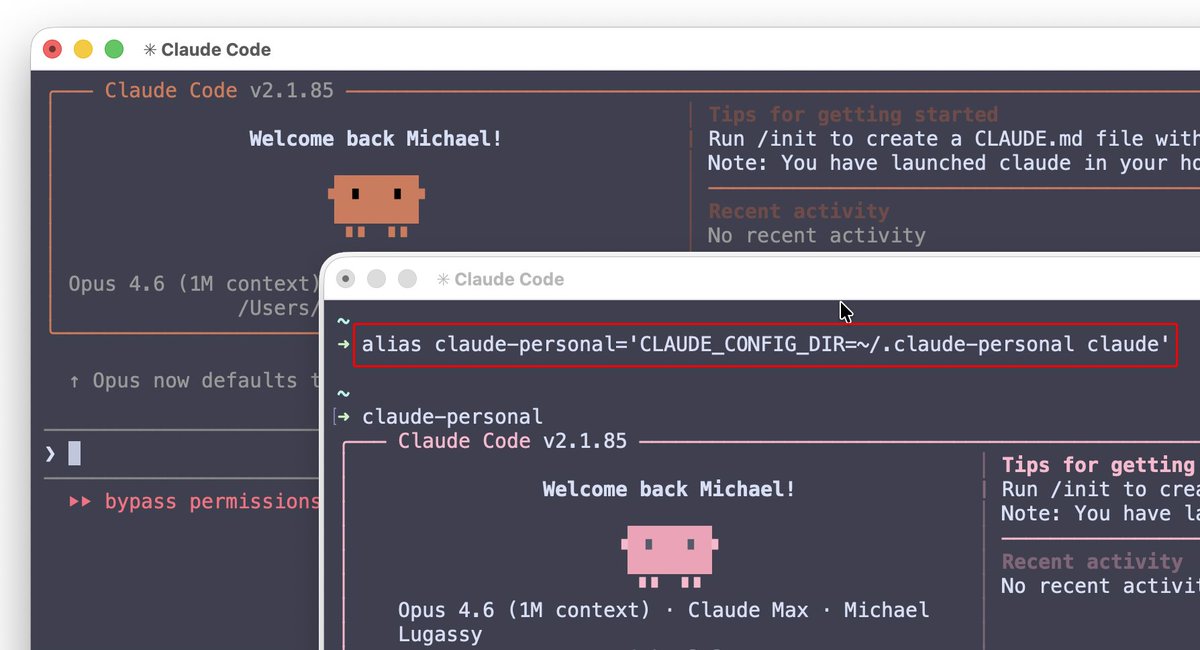
Task: Click 'Claude Code v2.1.85' header in front window
Action: pos(512,440)
